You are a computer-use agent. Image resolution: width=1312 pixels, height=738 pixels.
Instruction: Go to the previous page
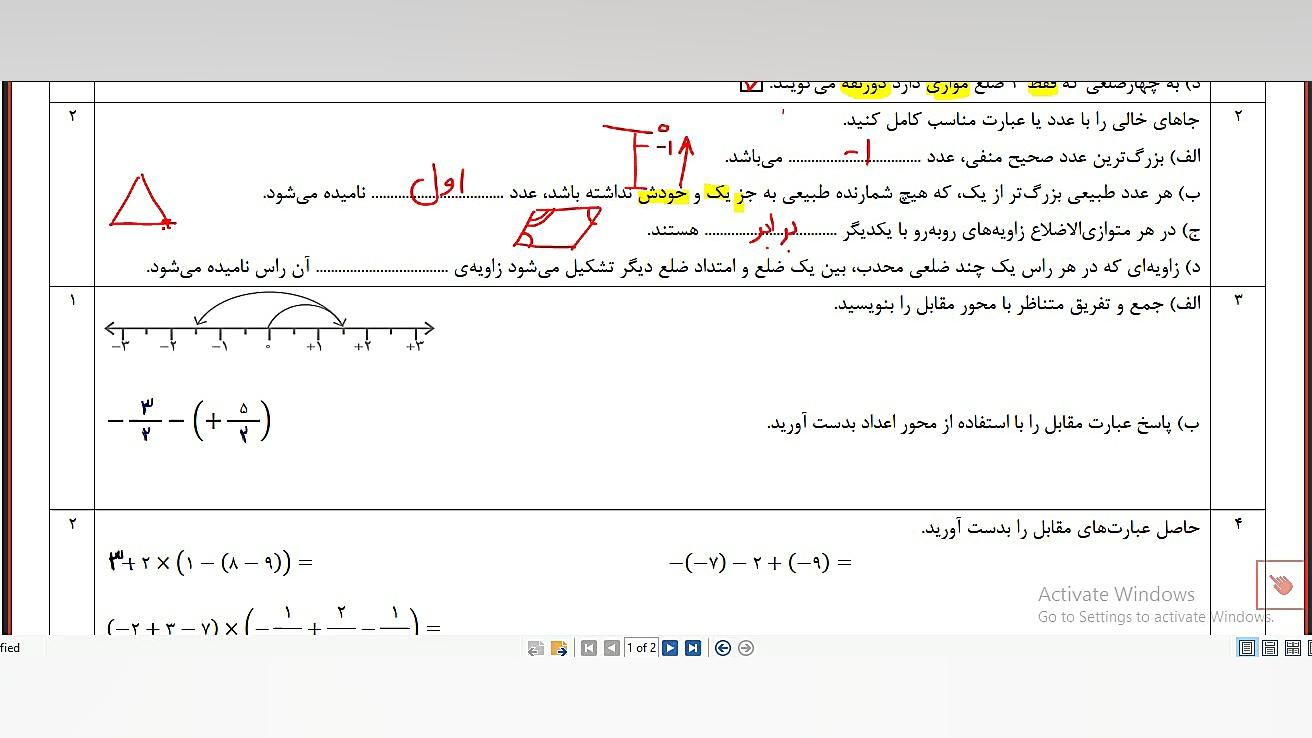click(611, 648)
